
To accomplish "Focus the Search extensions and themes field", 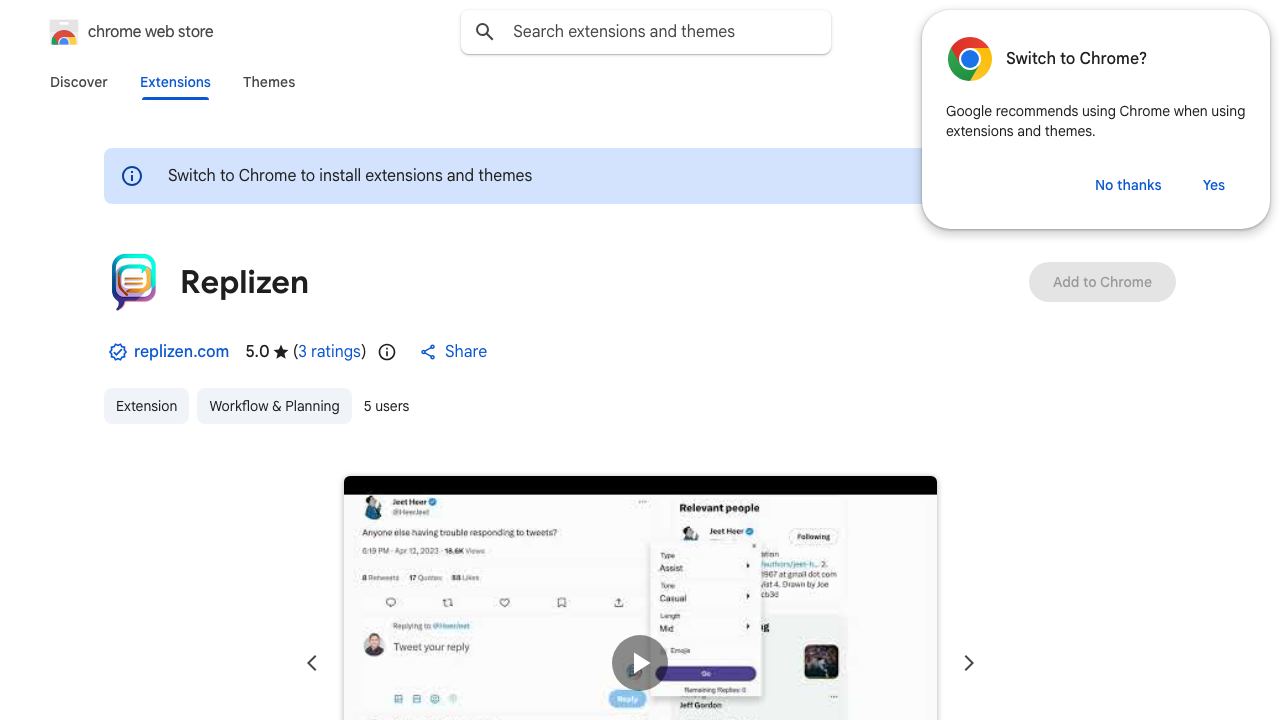I will coord(646,32).
